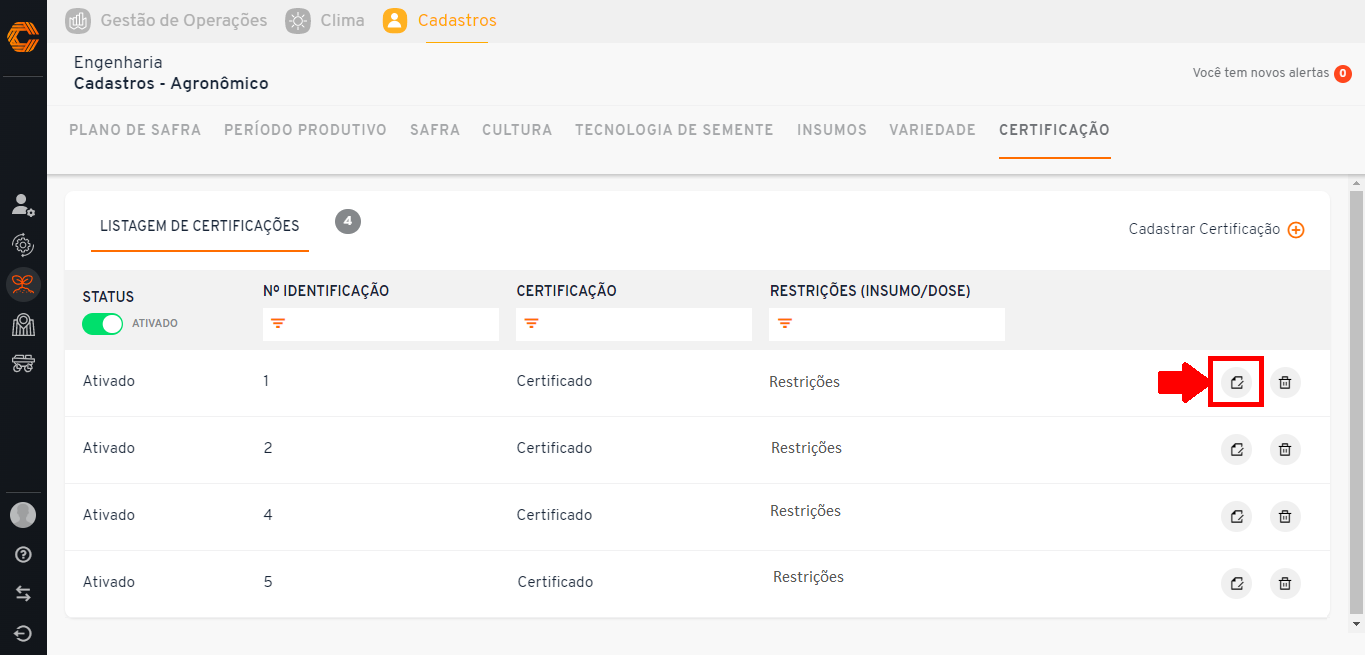The width and height of the screenshot is (1367, 655).
Task: Click the vertical scrollbar on the right
Action: pos(1357,400)
